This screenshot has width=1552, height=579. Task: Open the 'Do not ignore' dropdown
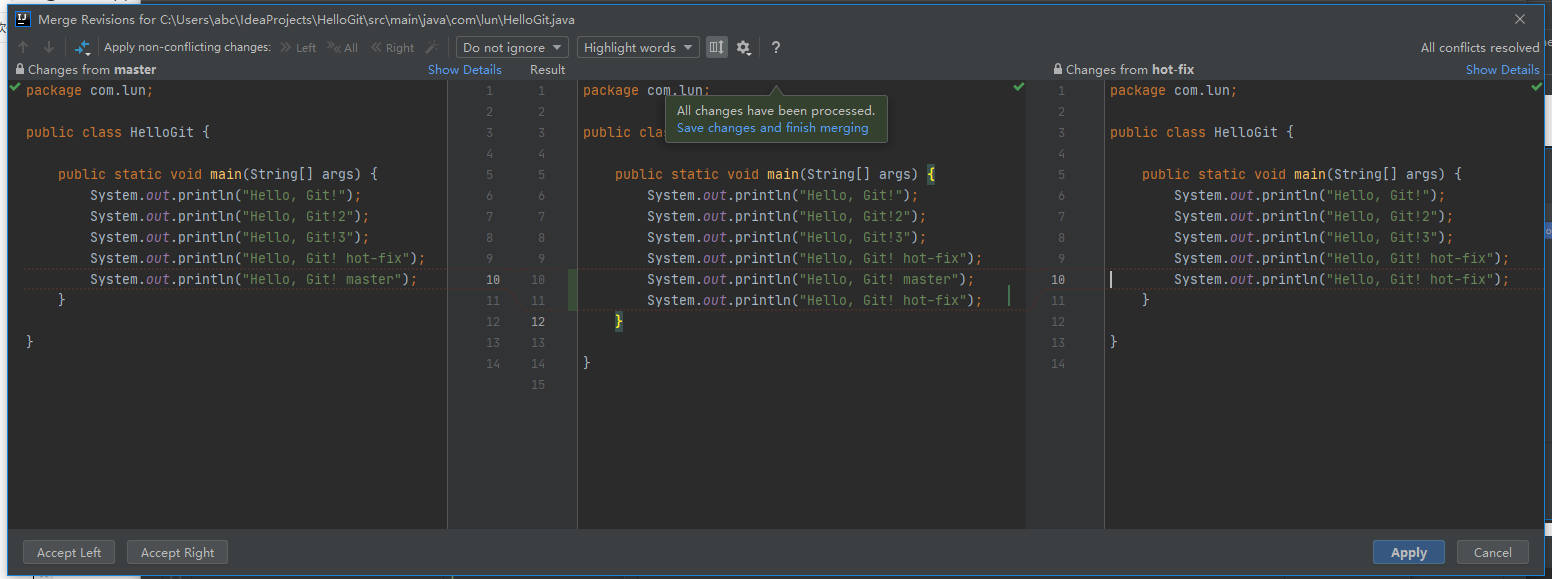click(x=512, y=47)
